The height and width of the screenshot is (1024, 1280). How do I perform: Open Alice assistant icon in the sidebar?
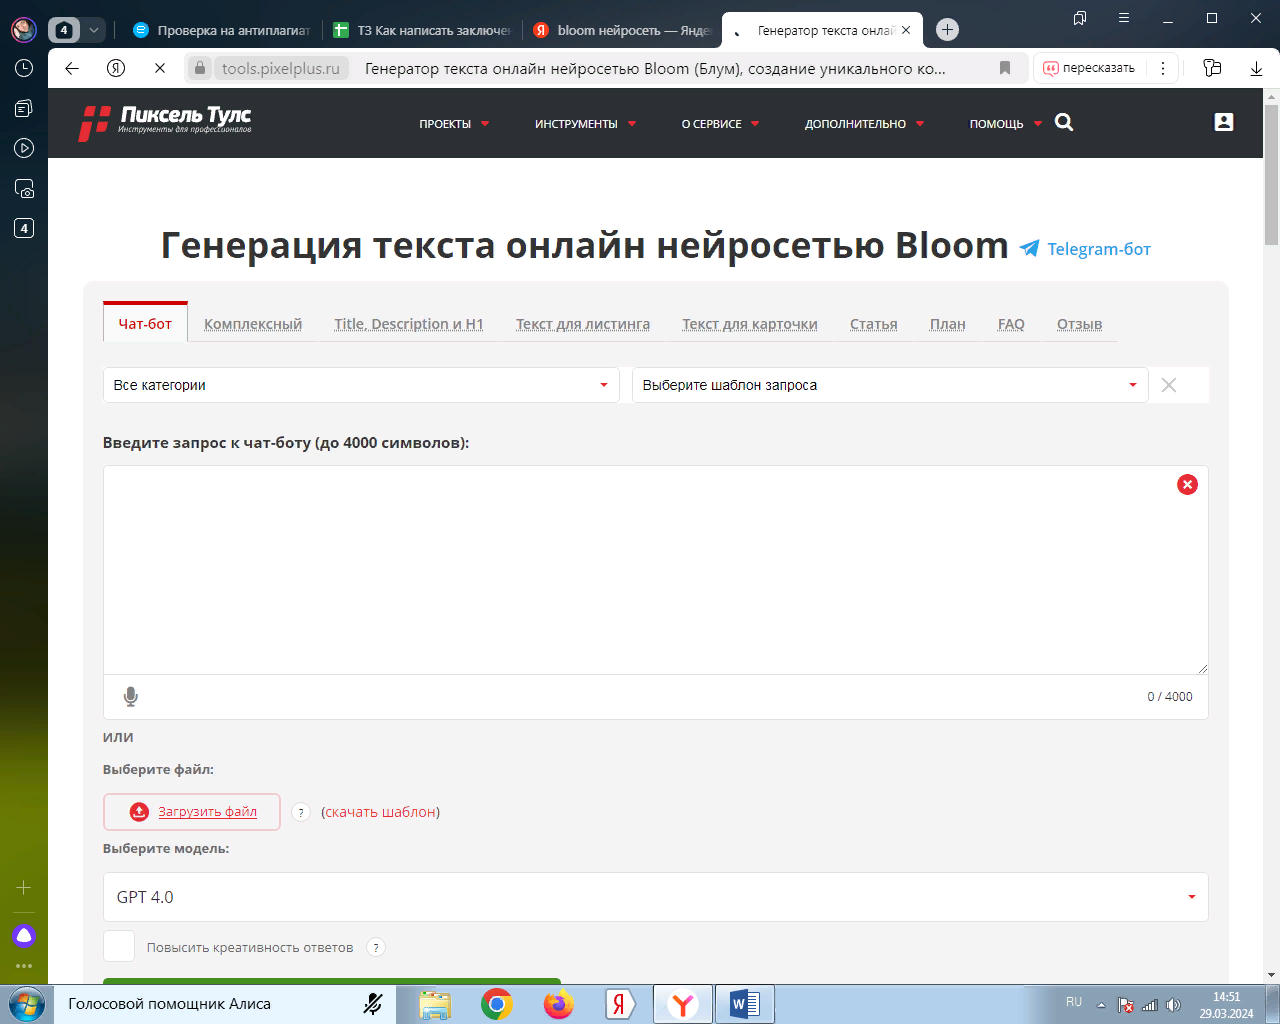pyautogui.click(x=24, y=936)
